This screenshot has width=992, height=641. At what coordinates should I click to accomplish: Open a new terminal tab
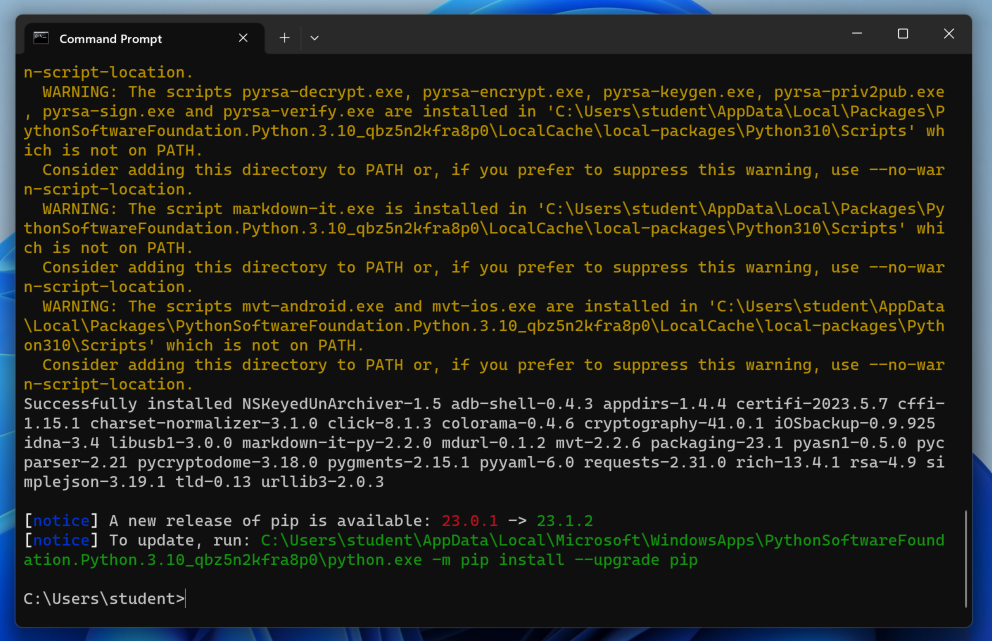pyautogui.click(x=285, y=38)
